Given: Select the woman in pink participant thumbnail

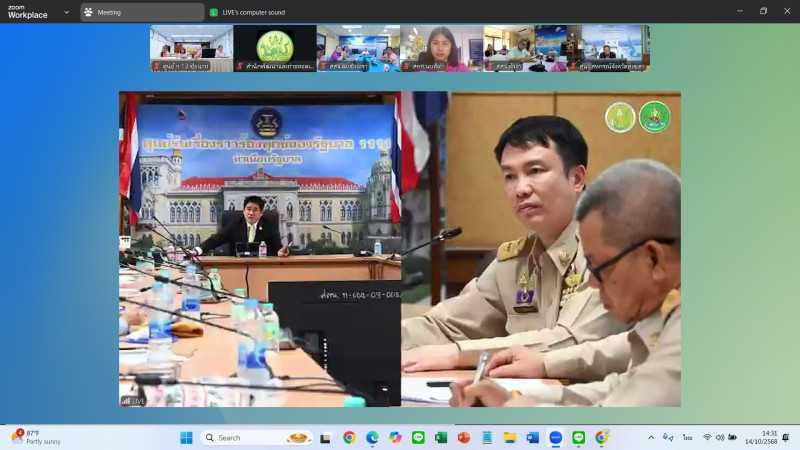Looking at the screenshot, I should coord(441,48).
